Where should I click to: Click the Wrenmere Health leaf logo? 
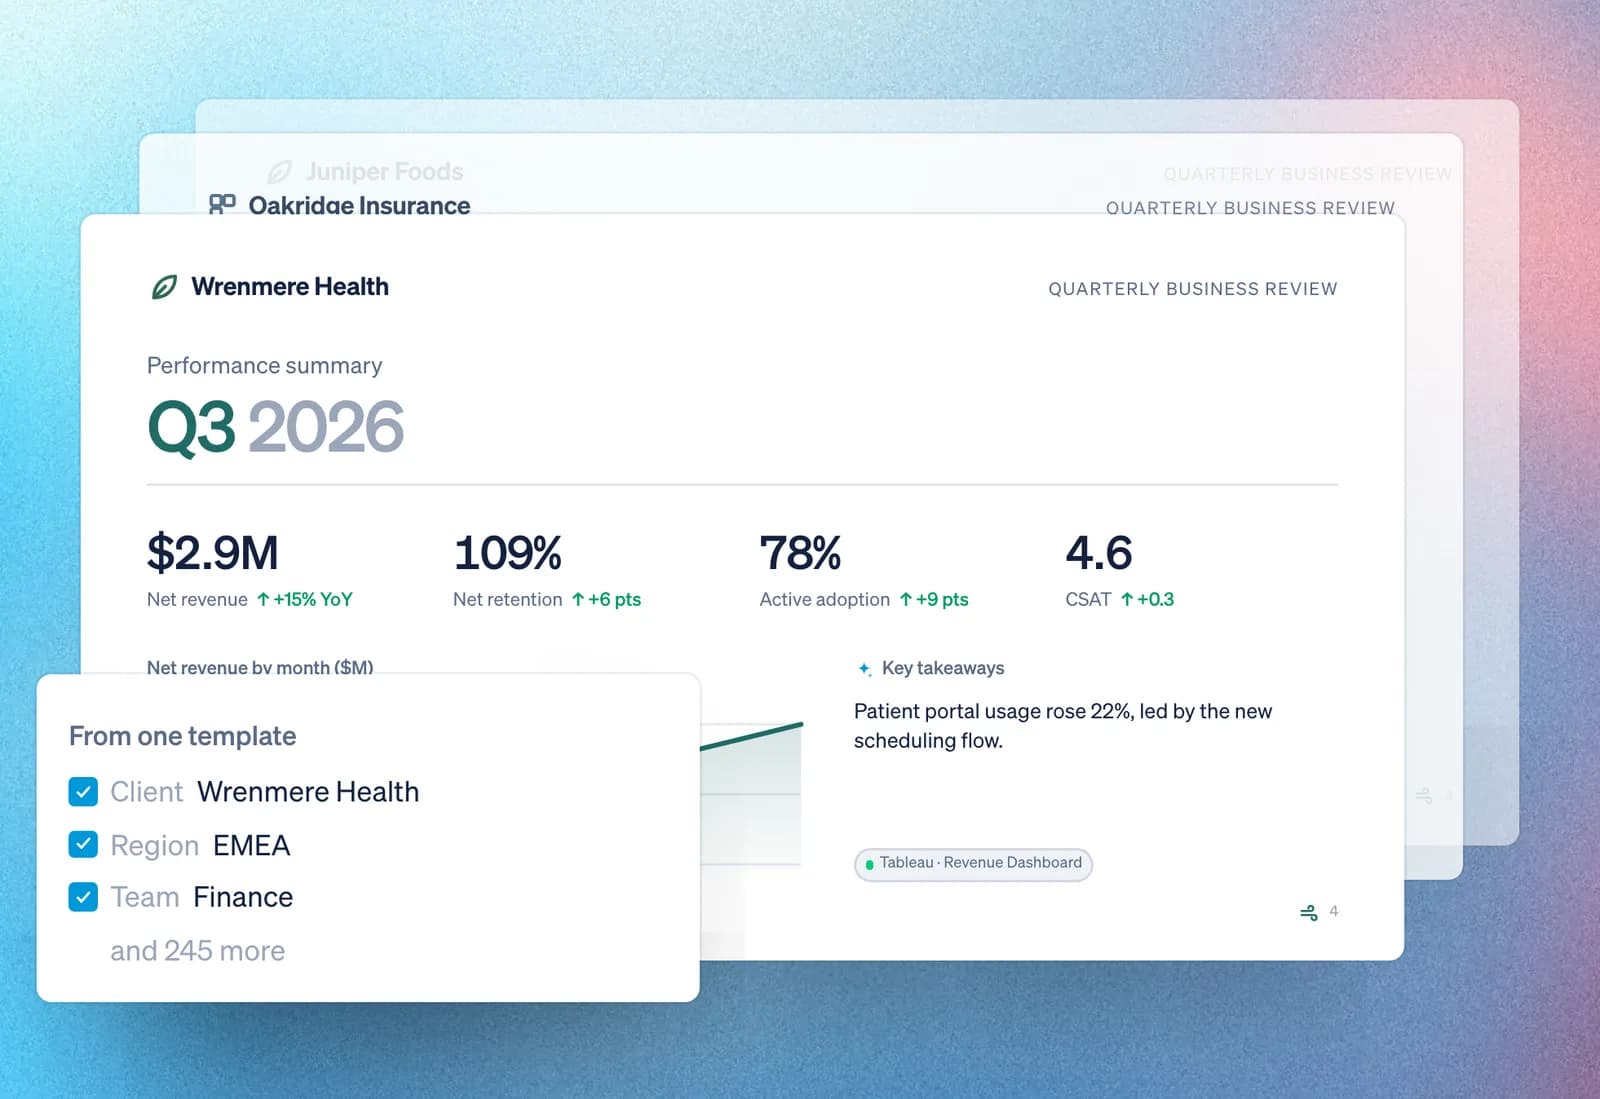[164, 287]
